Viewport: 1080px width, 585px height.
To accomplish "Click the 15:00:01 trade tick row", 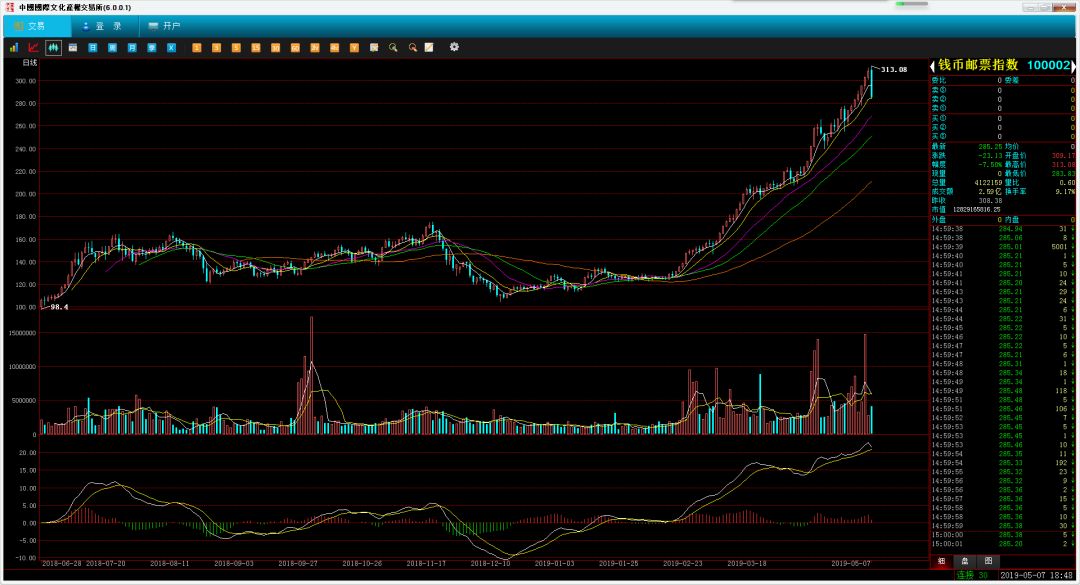I will (x=1003, y=544).
